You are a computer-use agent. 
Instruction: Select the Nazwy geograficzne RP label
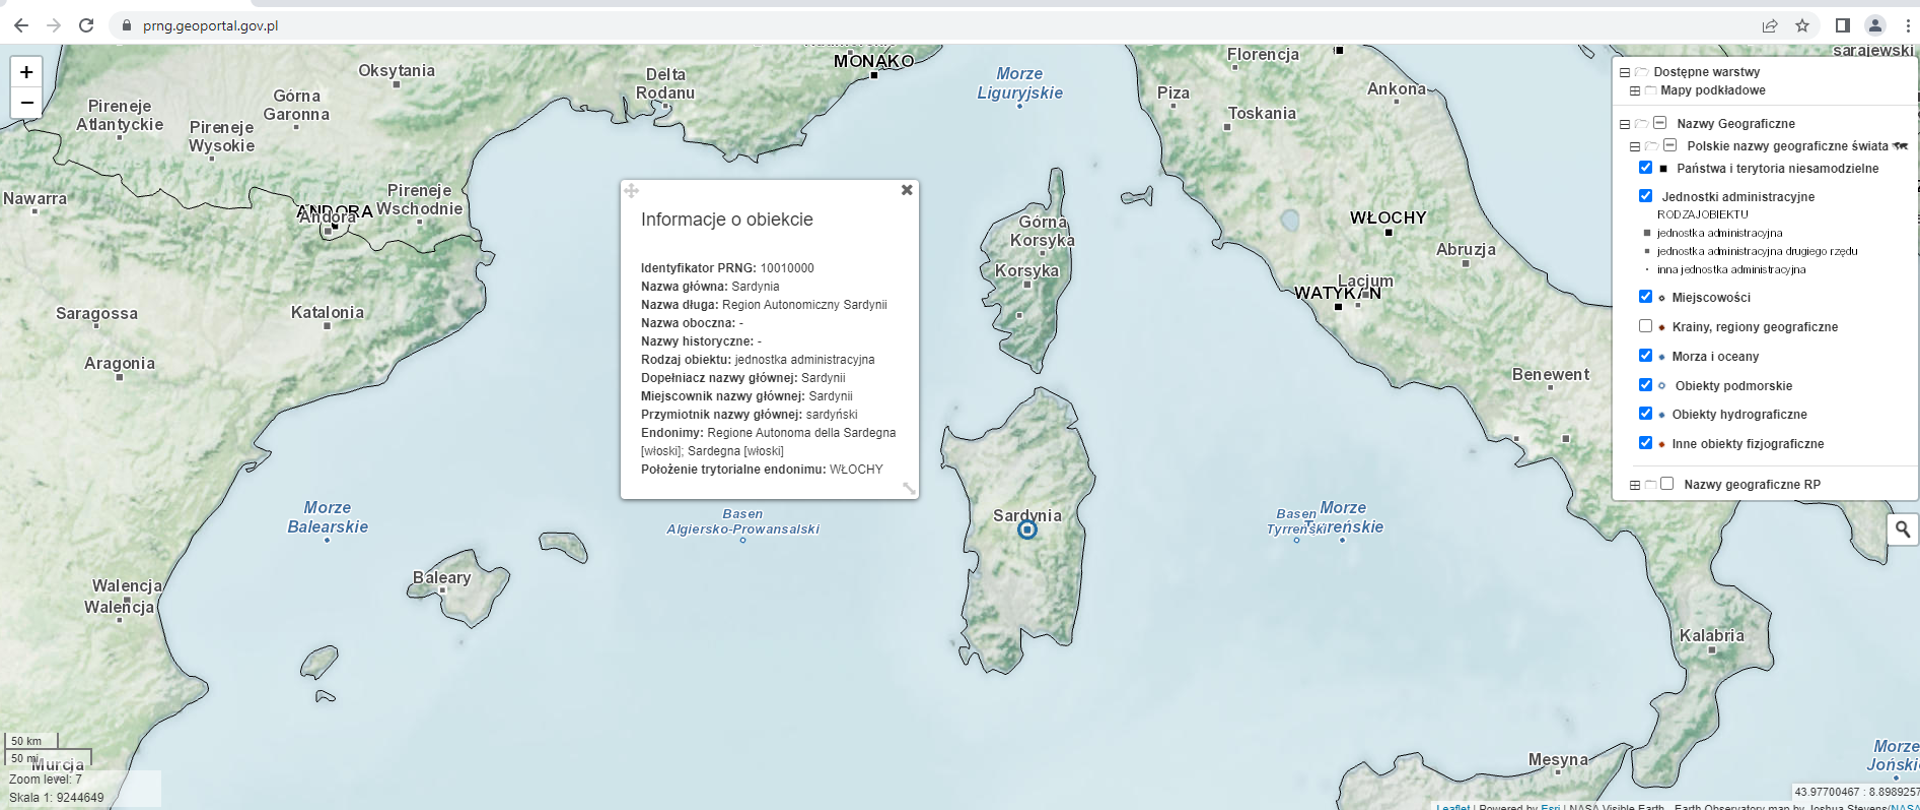pyautogui.click(x=1752, y=485)
